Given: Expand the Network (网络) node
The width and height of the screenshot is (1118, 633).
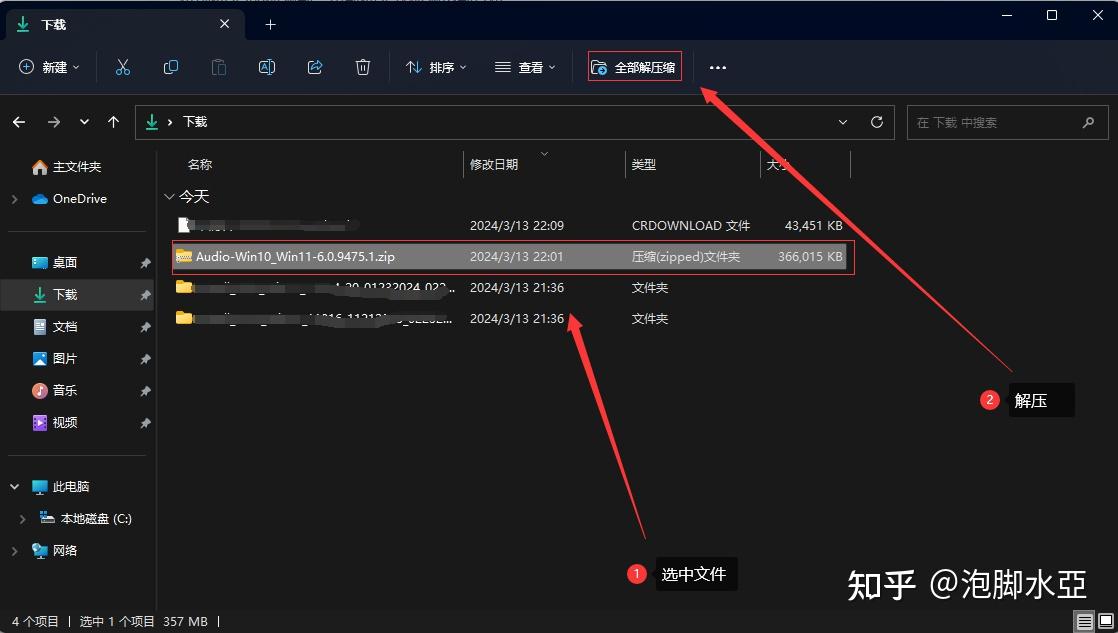Looking at the screenshot, I should (15, 551).
